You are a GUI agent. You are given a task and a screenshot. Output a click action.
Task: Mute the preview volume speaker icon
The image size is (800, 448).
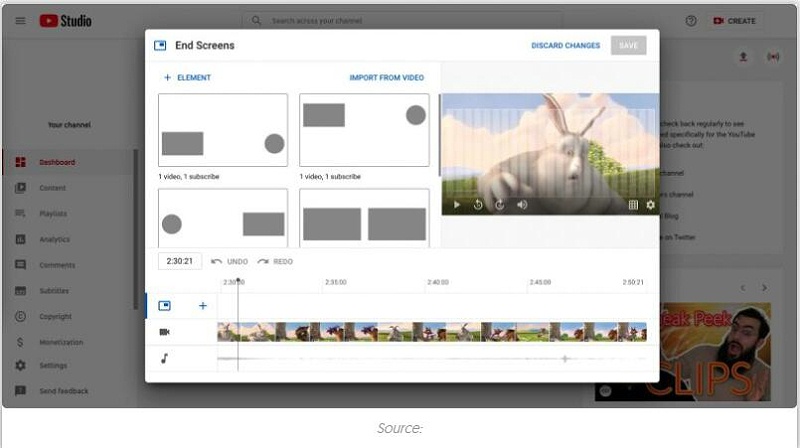tap(522, 205)
